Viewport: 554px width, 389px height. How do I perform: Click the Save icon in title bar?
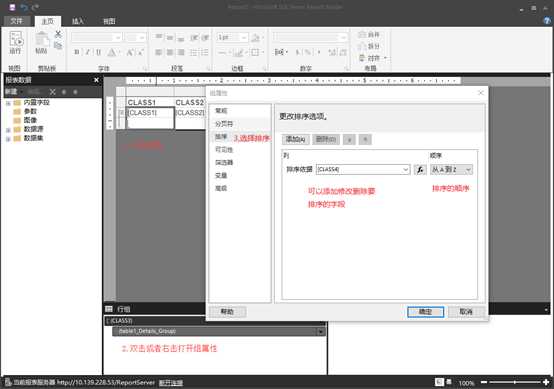[x=12, y=7]
